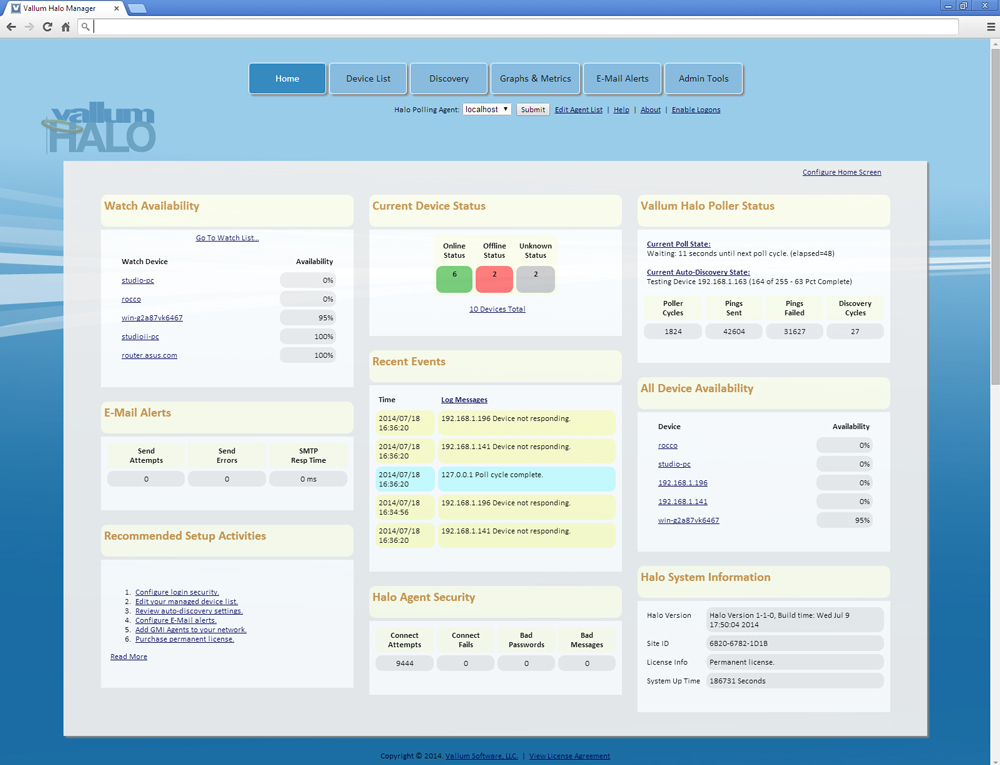
Task: Open the studioii-pc device link
Action: 140,337
